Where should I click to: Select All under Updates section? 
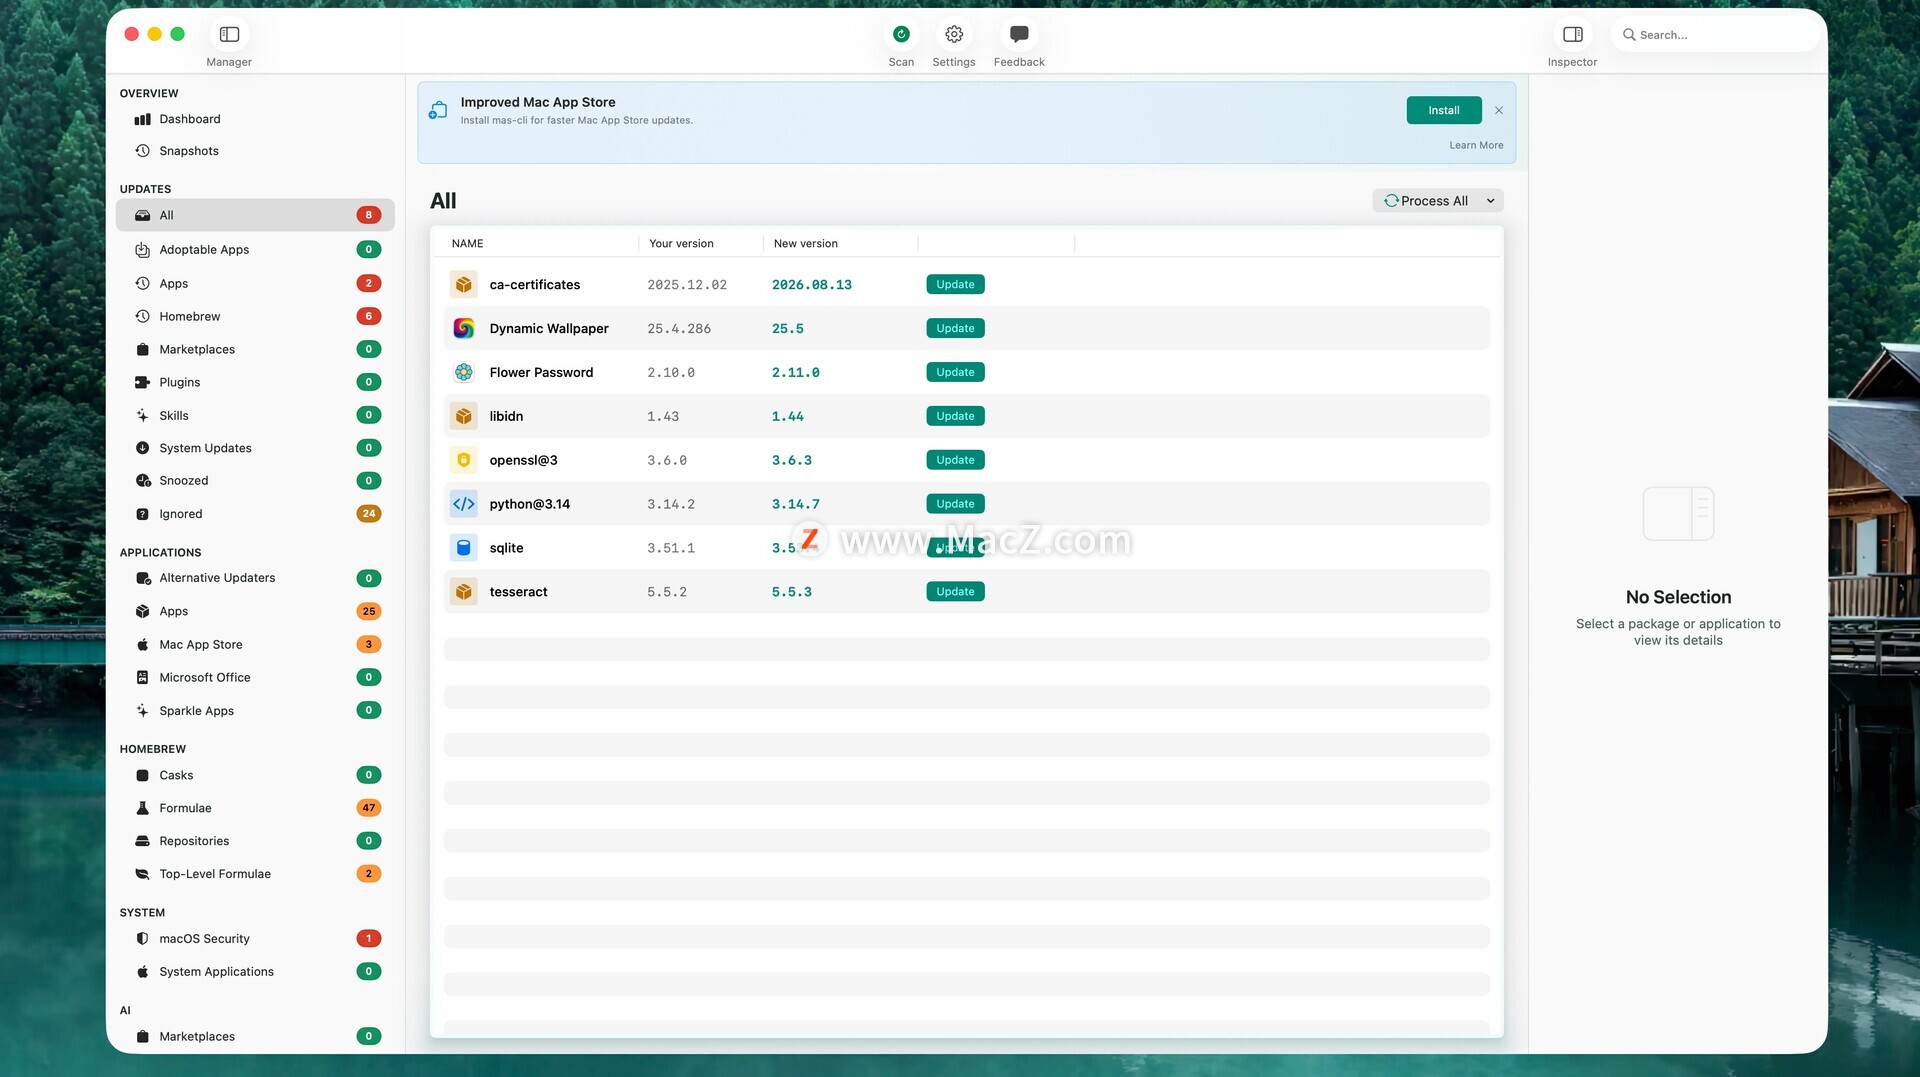tap(255, 216)
